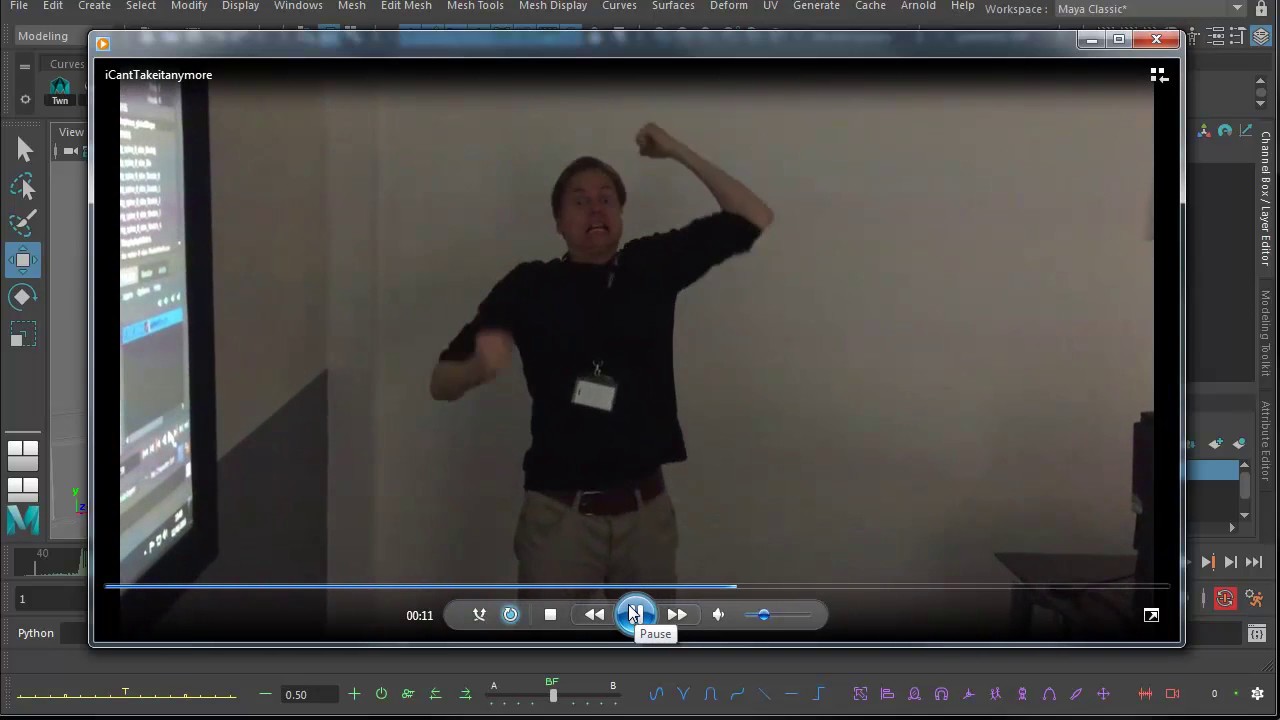Open the Edit Mesh menu
The width and height of the screenshot is (1280, 720).
(406, 6)
